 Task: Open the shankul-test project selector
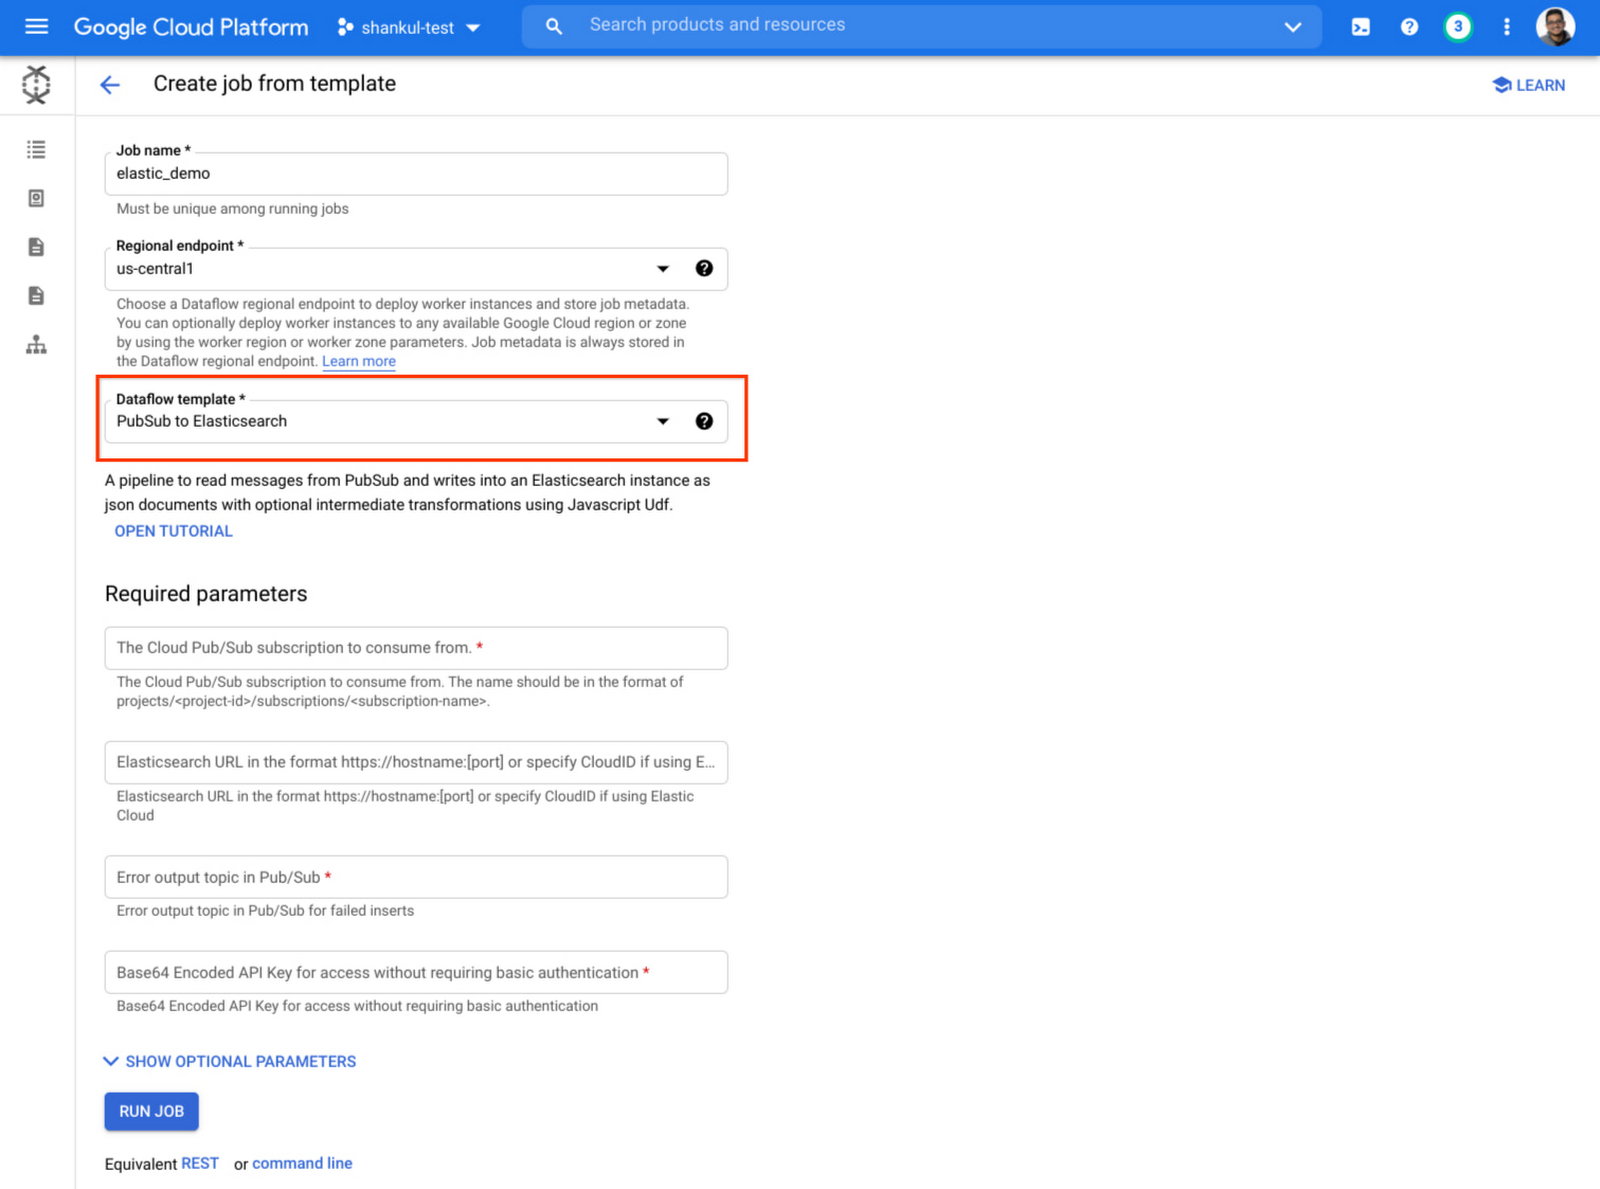click(x=409, y=27)
